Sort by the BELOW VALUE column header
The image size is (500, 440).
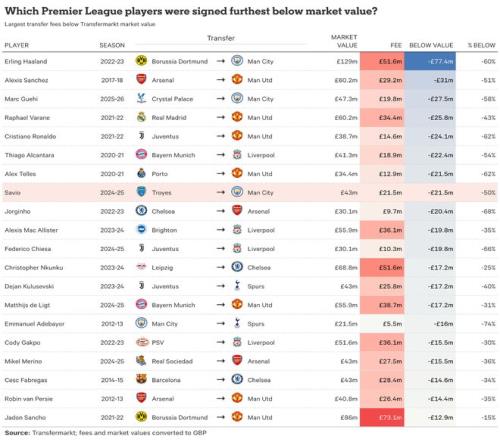coord(431,45)
